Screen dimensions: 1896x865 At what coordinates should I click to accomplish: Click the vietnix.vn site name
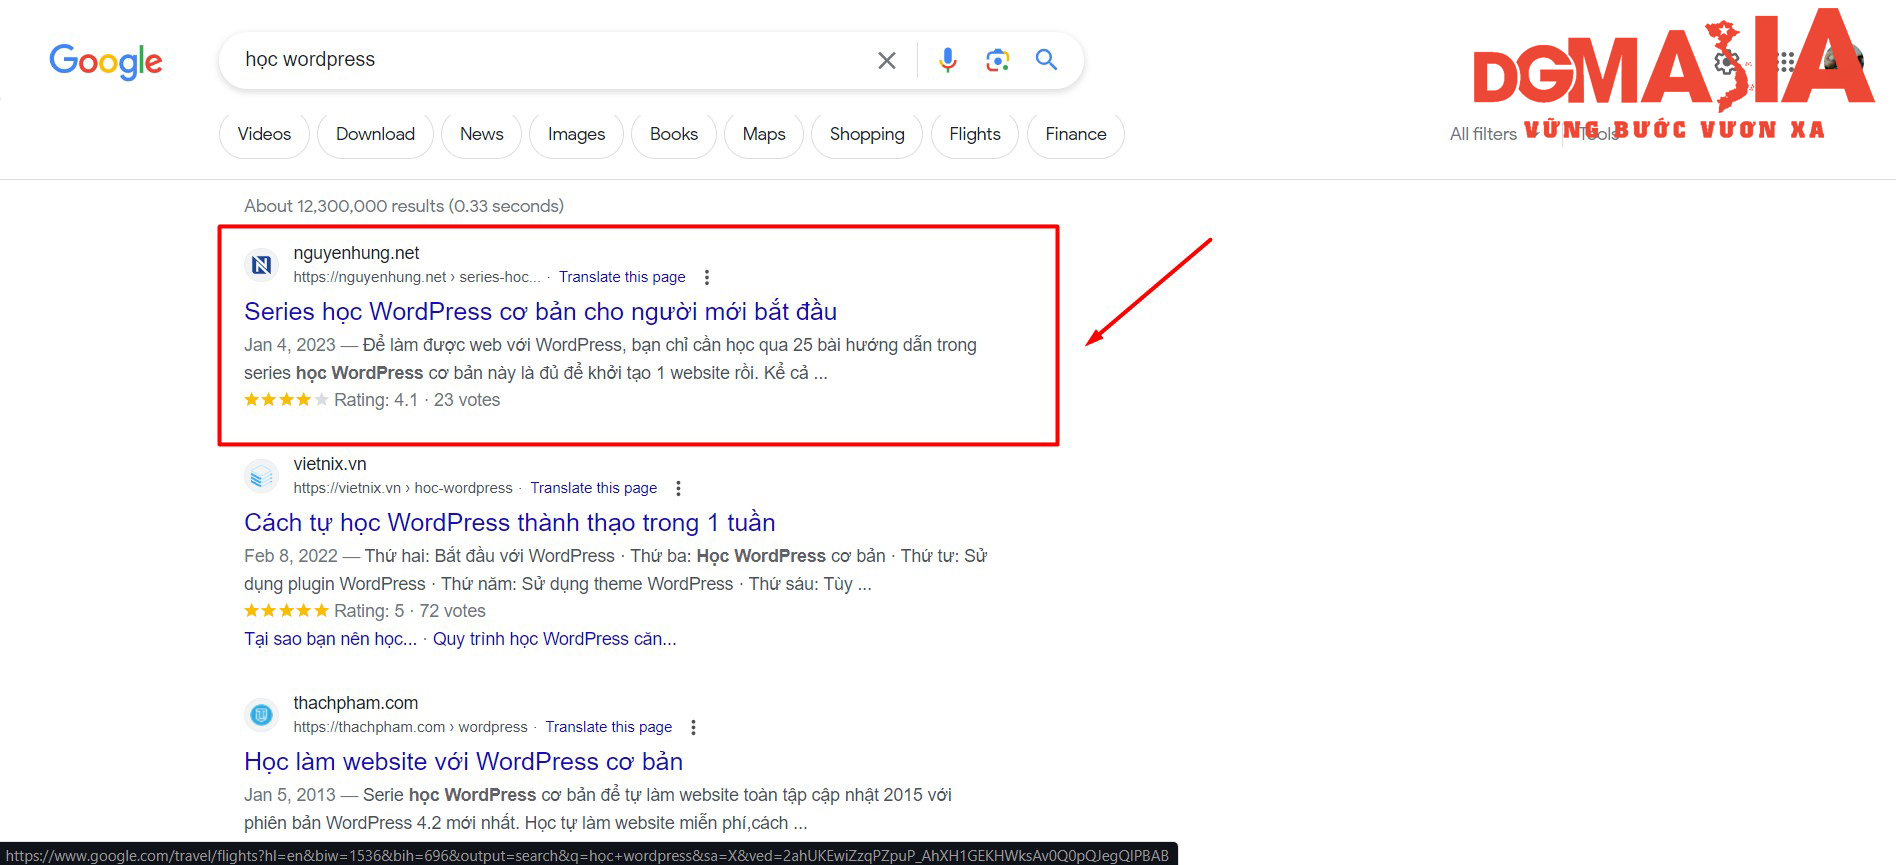(330, 464)
